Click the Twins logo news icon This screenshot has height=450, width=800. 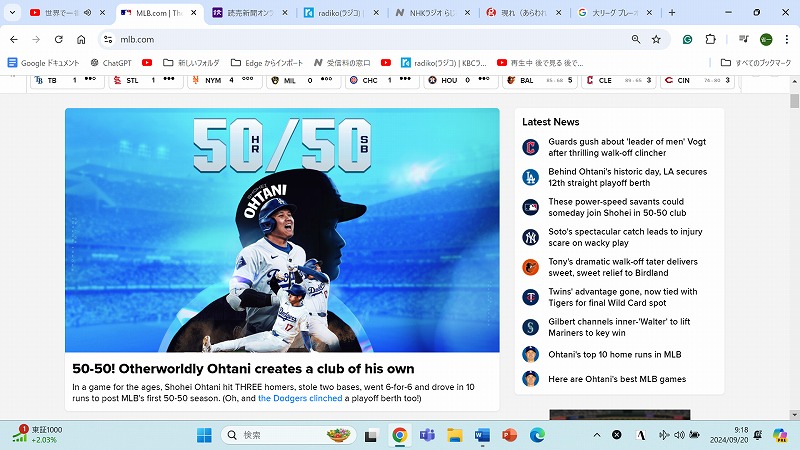(x=531, y=297)
